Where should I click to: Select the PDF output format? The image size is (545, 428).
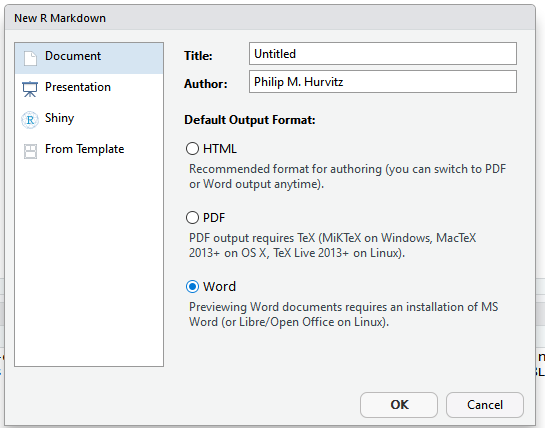(x=192, y=218)
